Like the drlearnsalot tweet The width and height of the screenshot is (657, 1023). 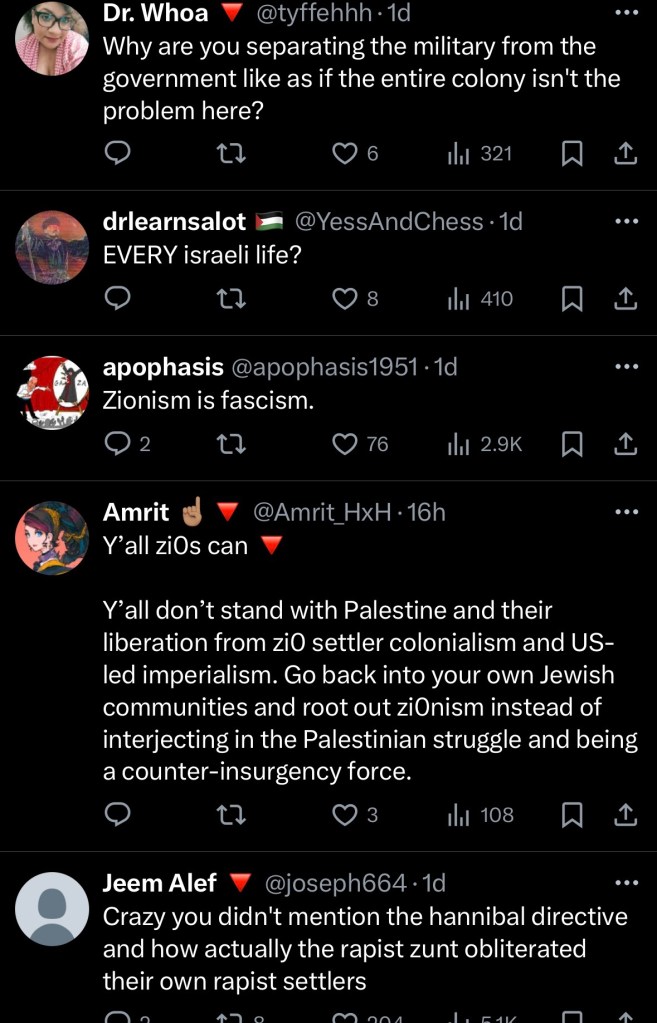(345, 298)
